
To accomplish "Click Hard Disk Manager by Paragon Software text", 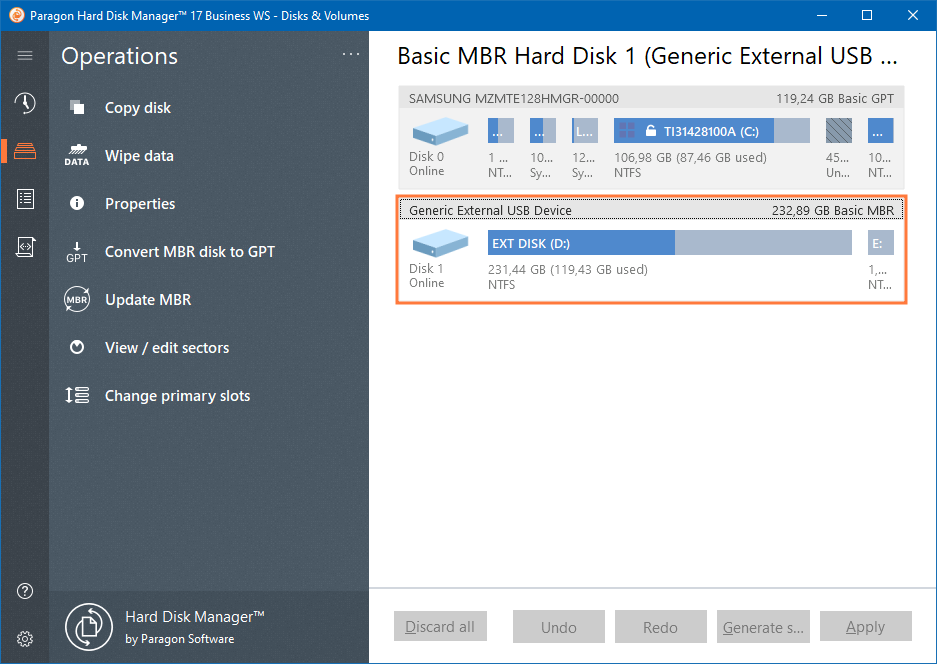I will click(195, 627).
